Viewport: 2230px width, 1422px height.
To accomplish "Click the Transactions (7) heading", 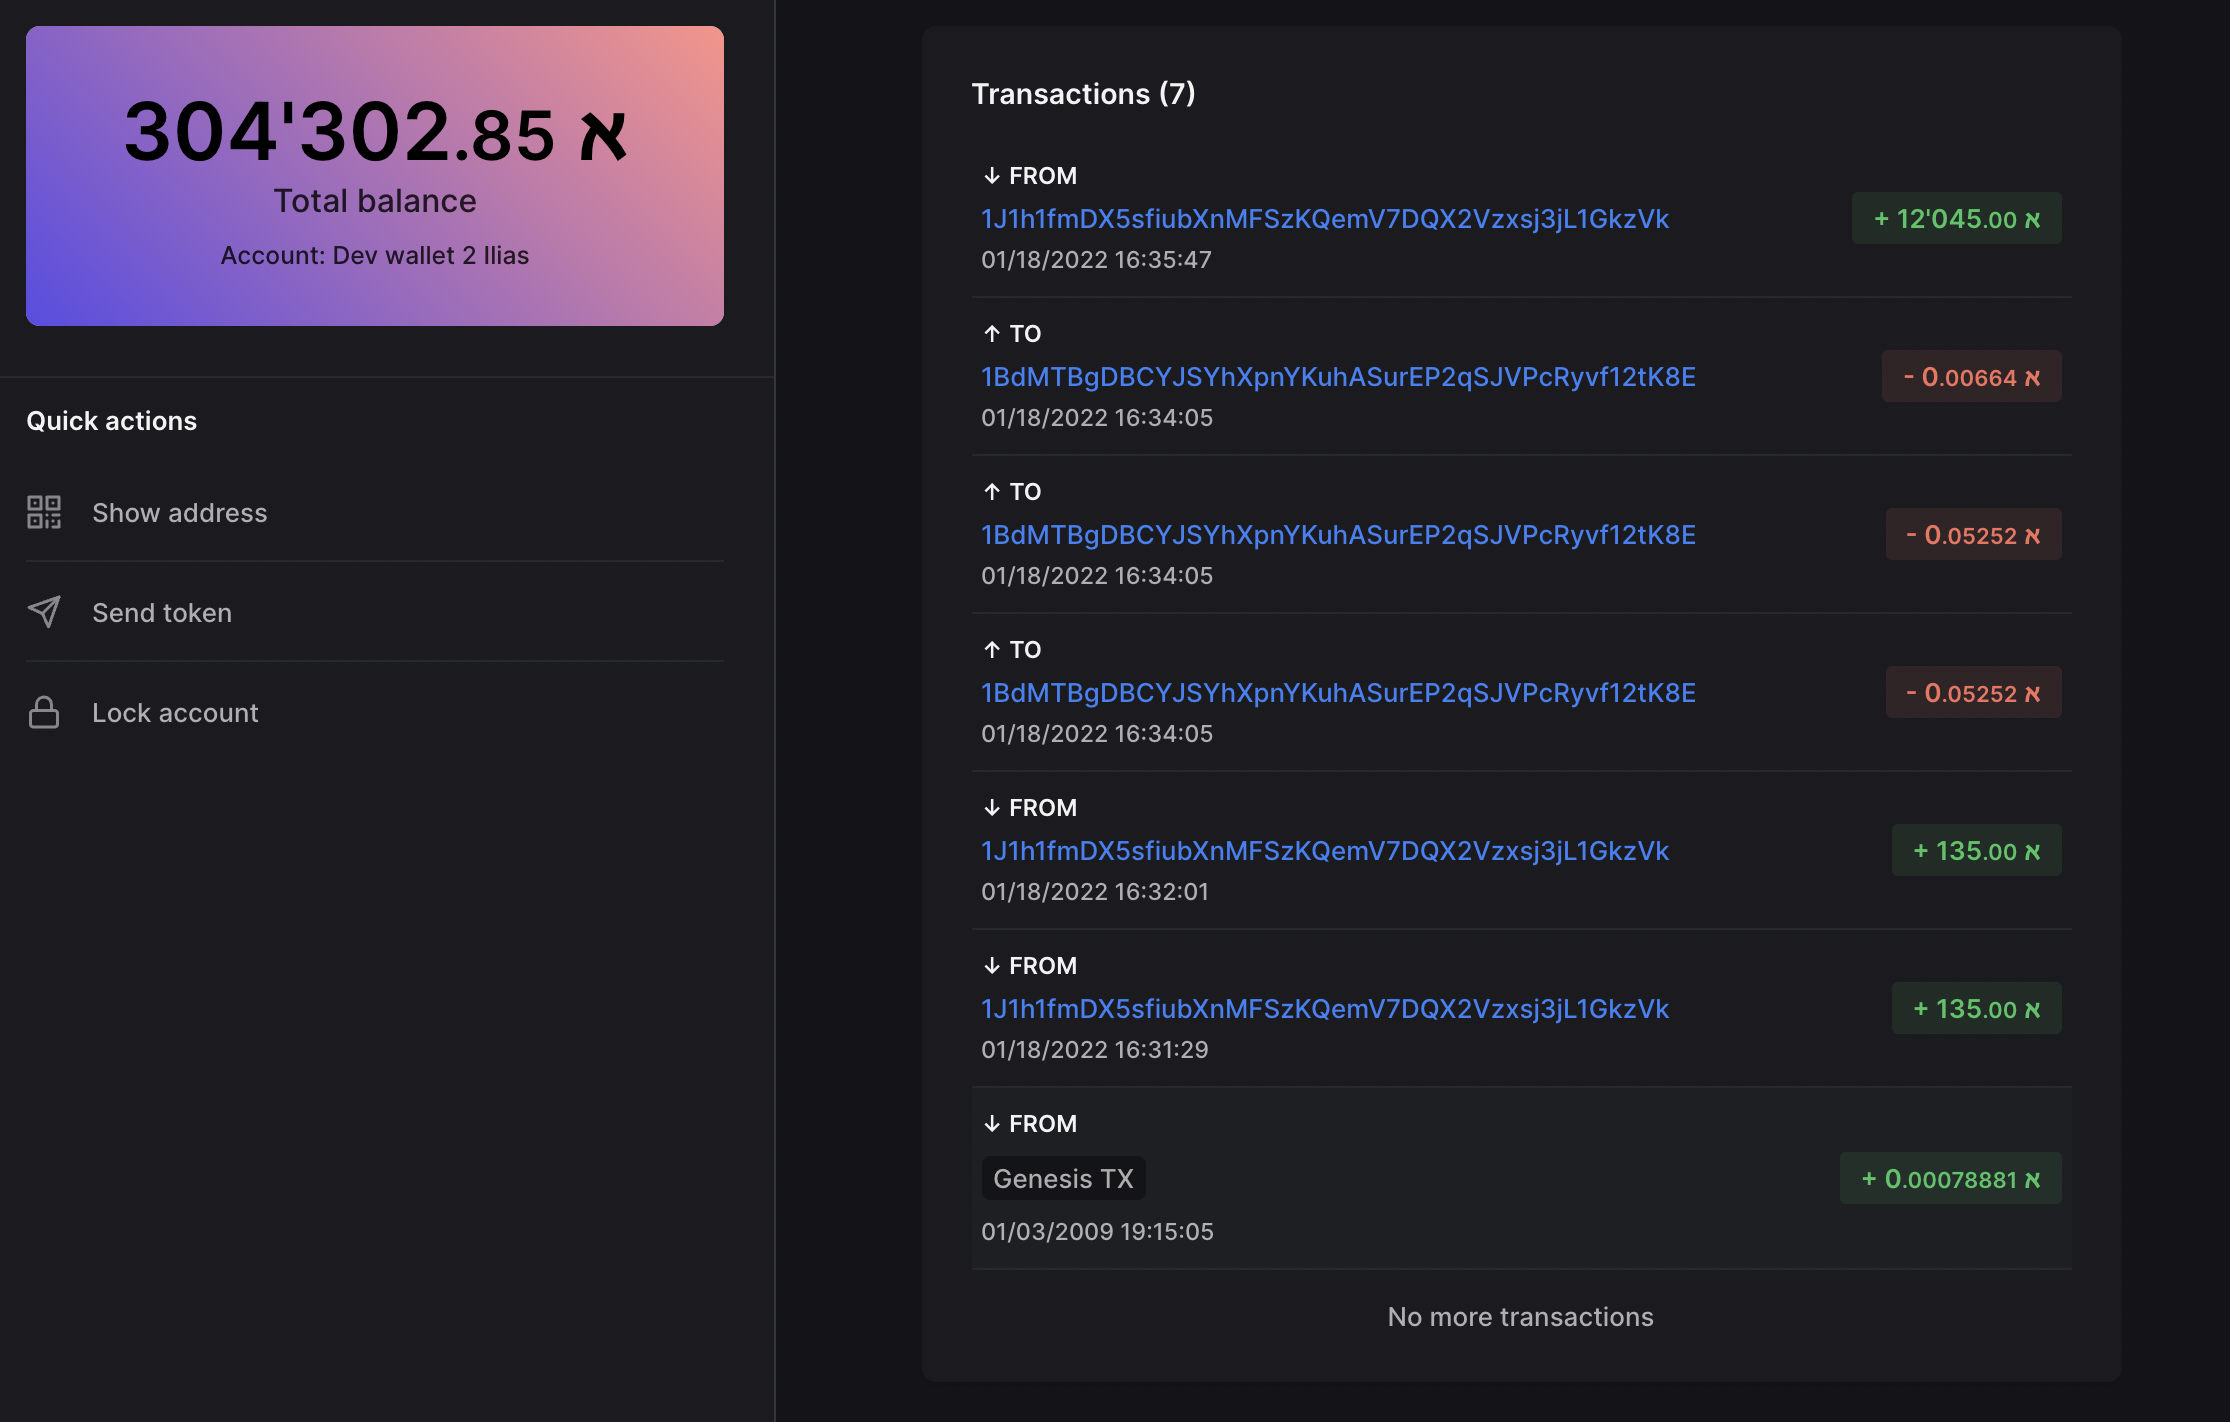I will tap(1083, 93).
